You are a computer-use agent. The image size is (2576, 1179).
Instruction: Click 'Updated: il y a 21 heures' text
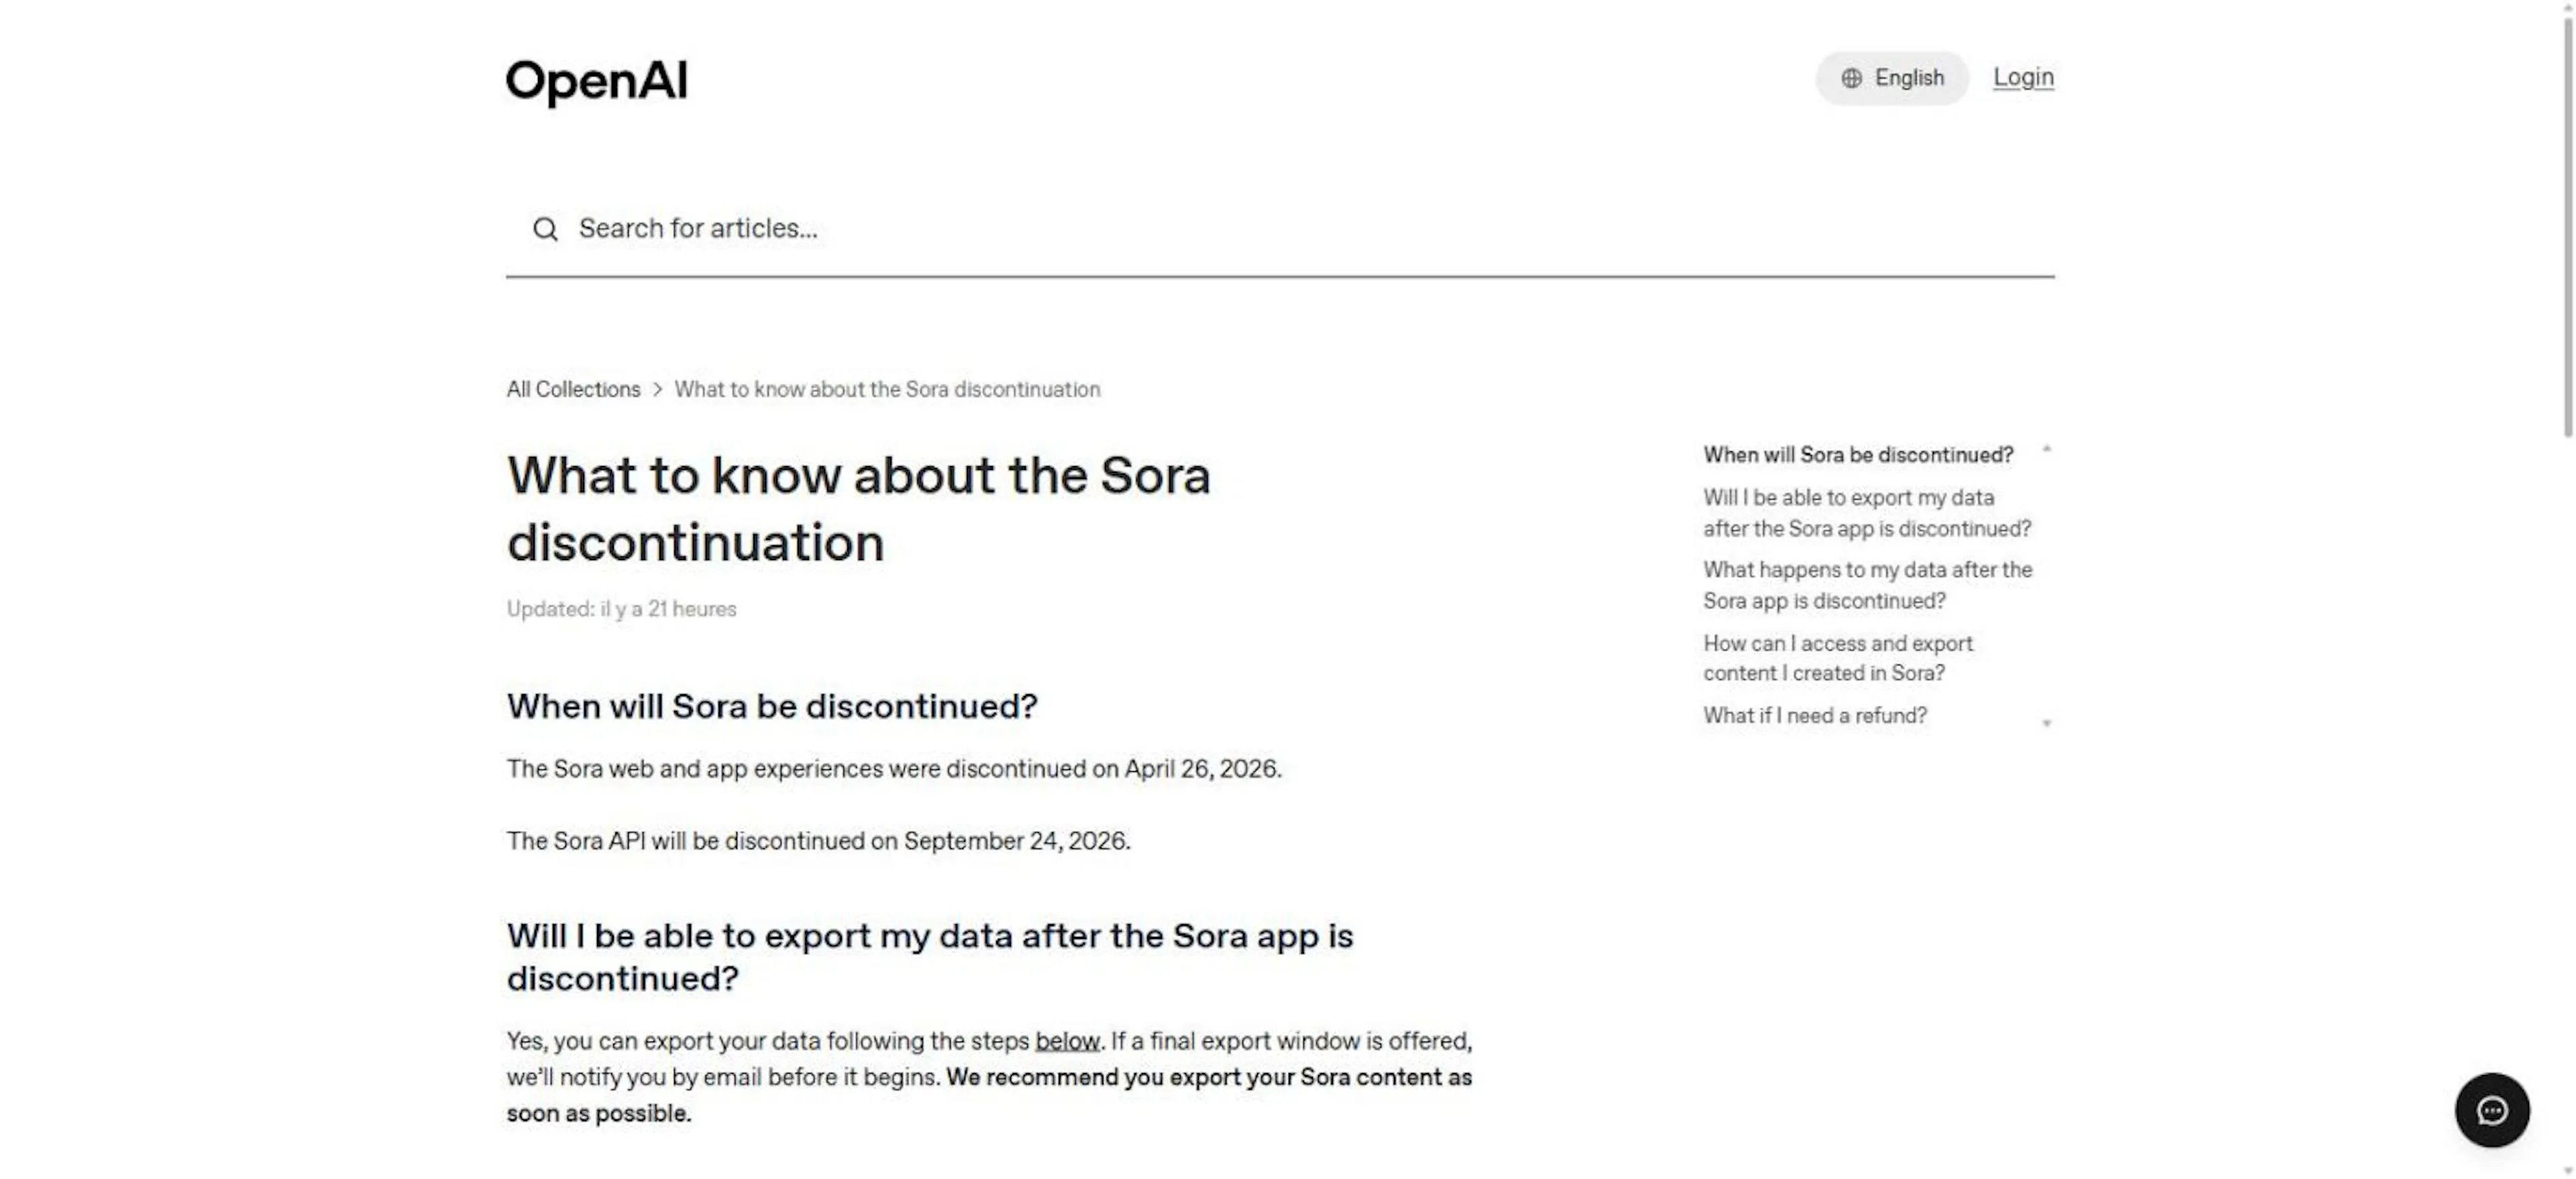tap(621, 609)
